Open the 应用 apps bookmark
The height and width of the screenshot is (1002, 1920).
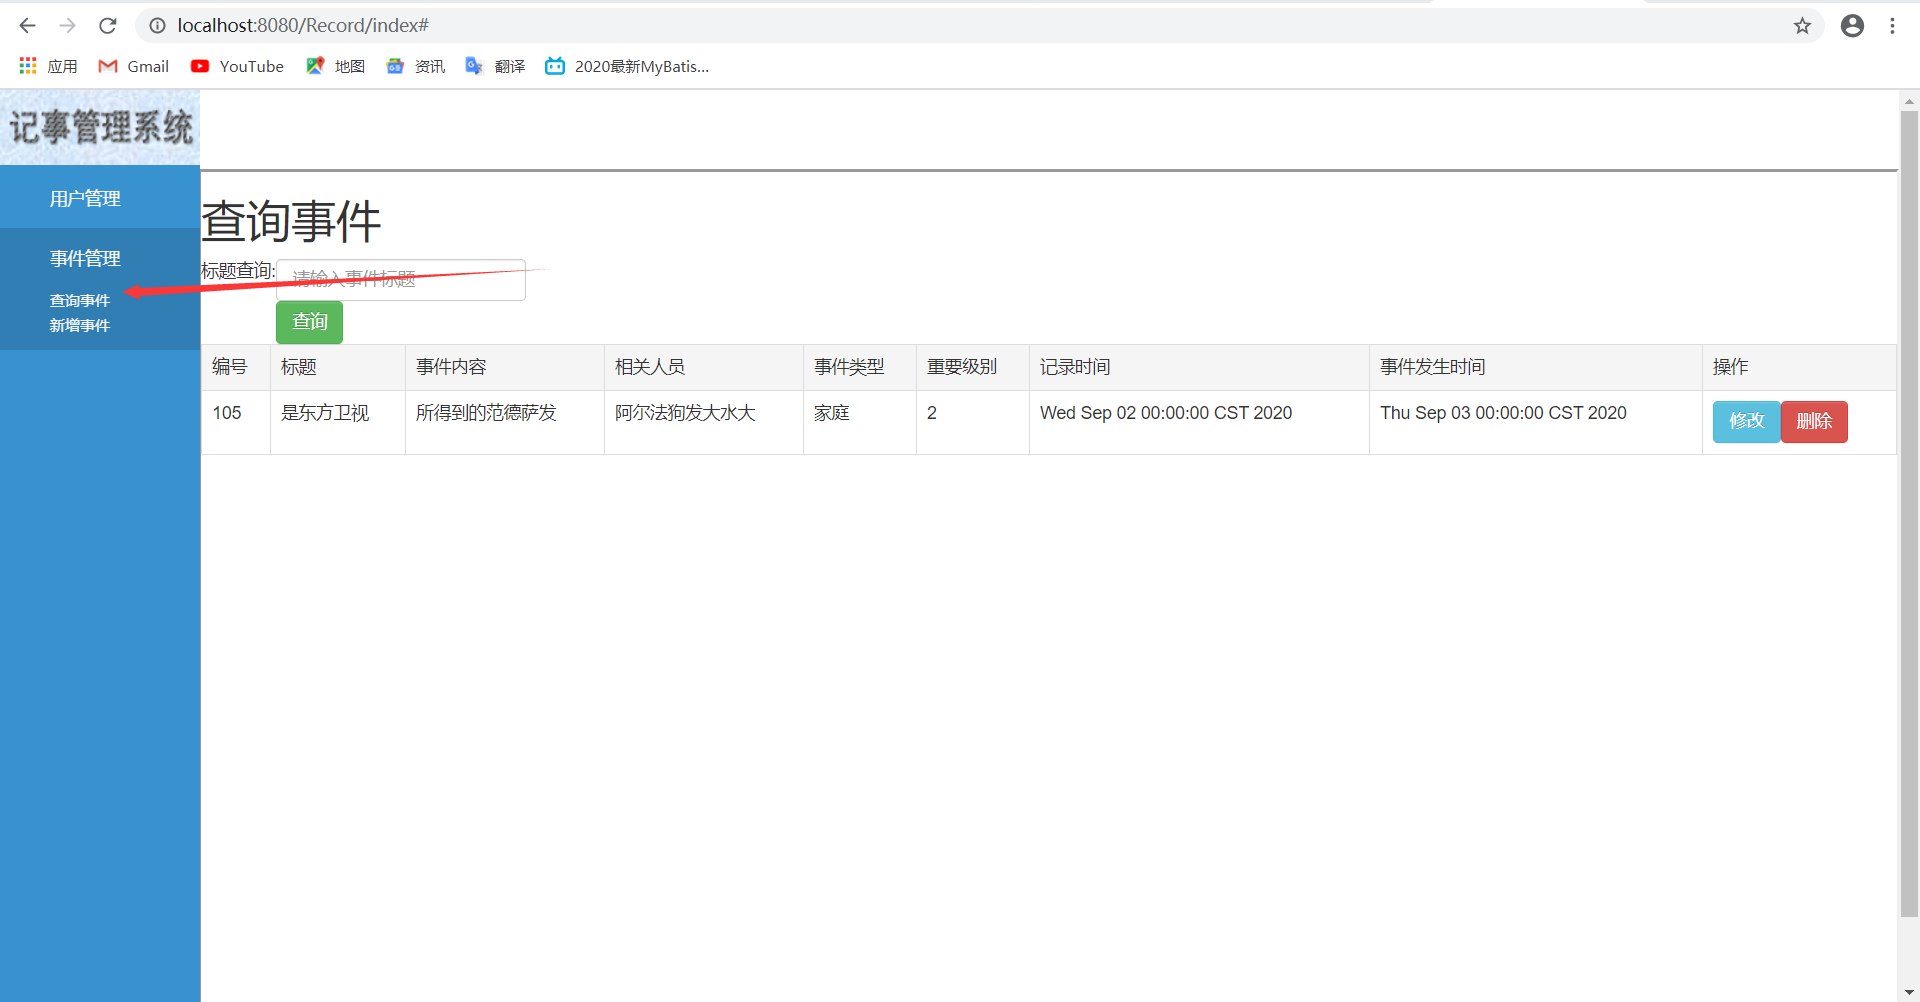click(48, 66)
